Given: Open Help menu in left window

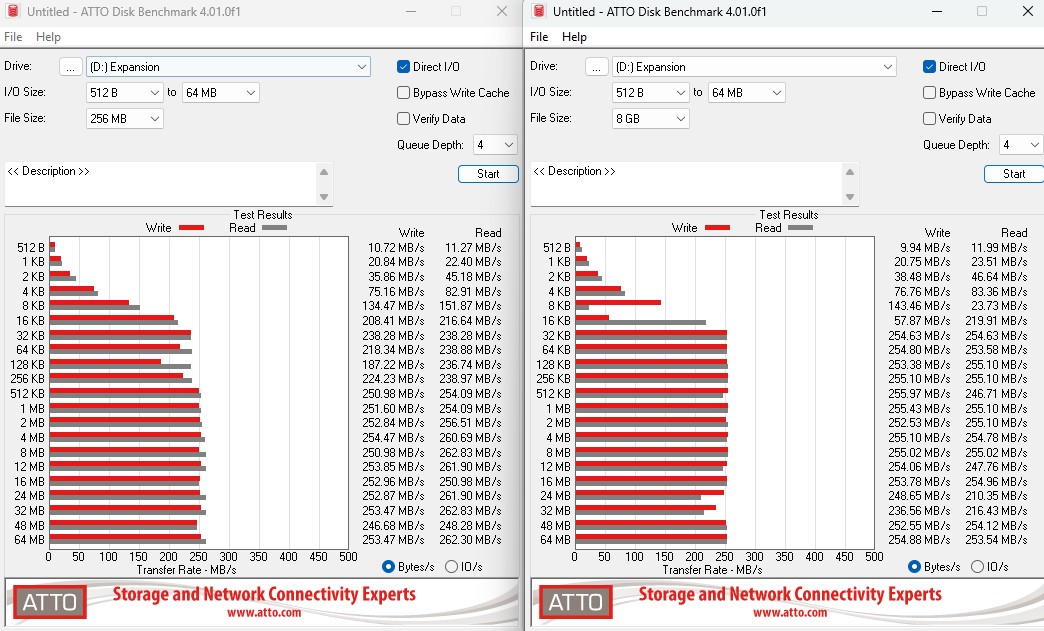Looking at the screenshot, I should pyautogui.click(x=48, y=37).
